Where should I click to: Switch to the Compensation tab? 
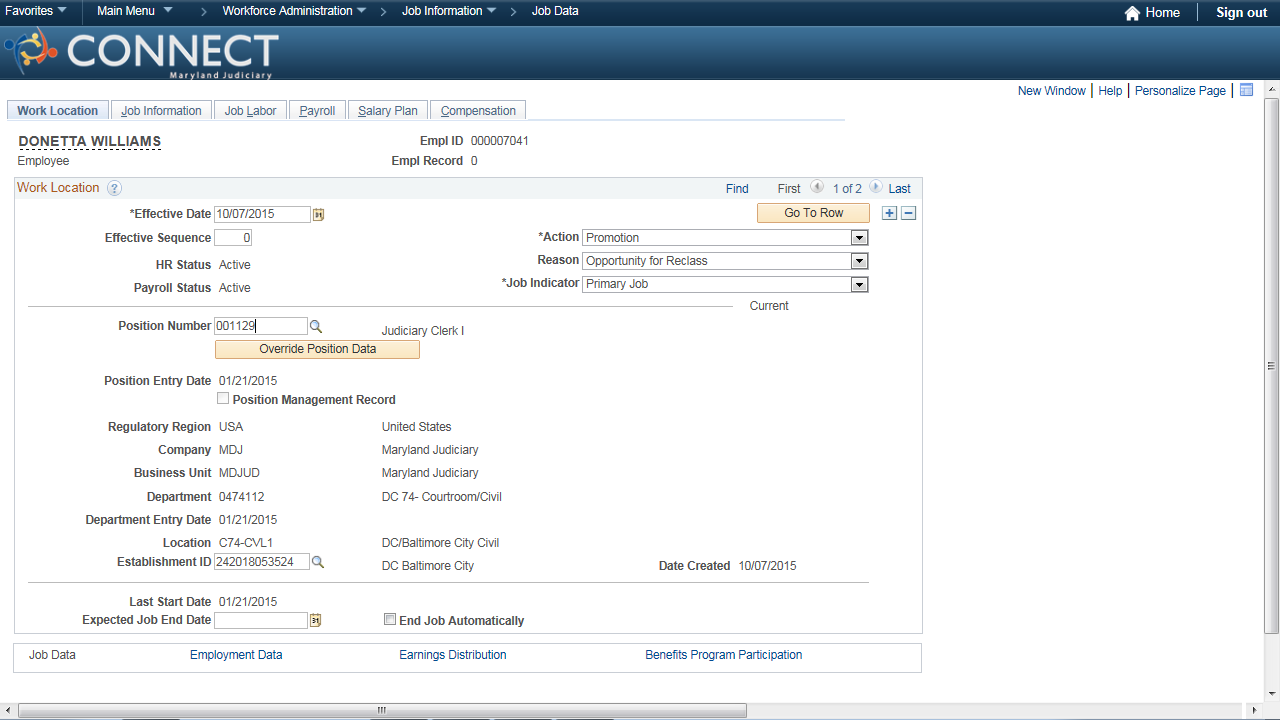[x=478, y=111]
